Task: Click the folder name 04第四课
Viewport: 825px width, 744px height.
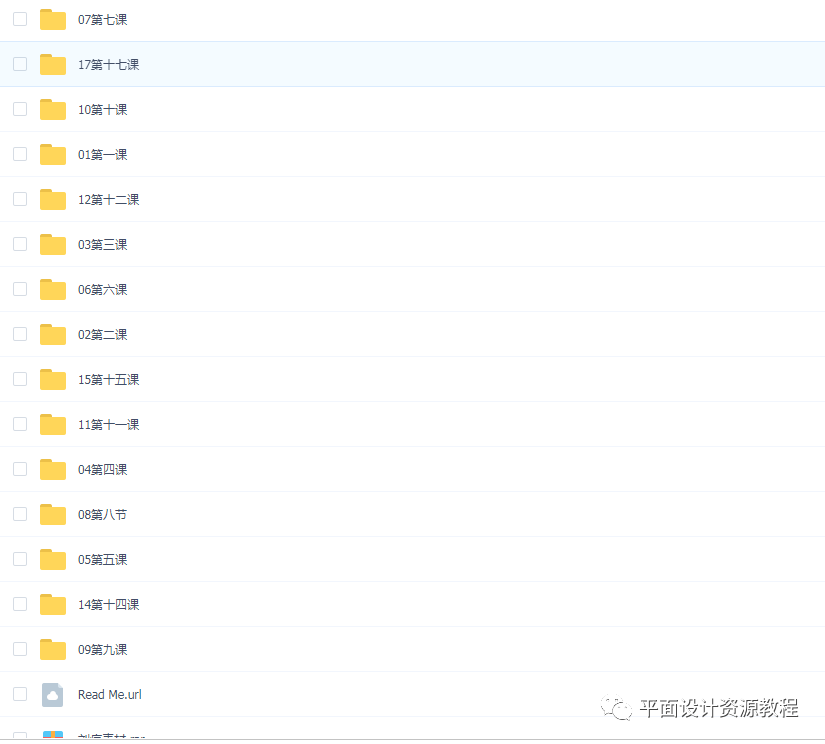Action: [x=103, y=470]
